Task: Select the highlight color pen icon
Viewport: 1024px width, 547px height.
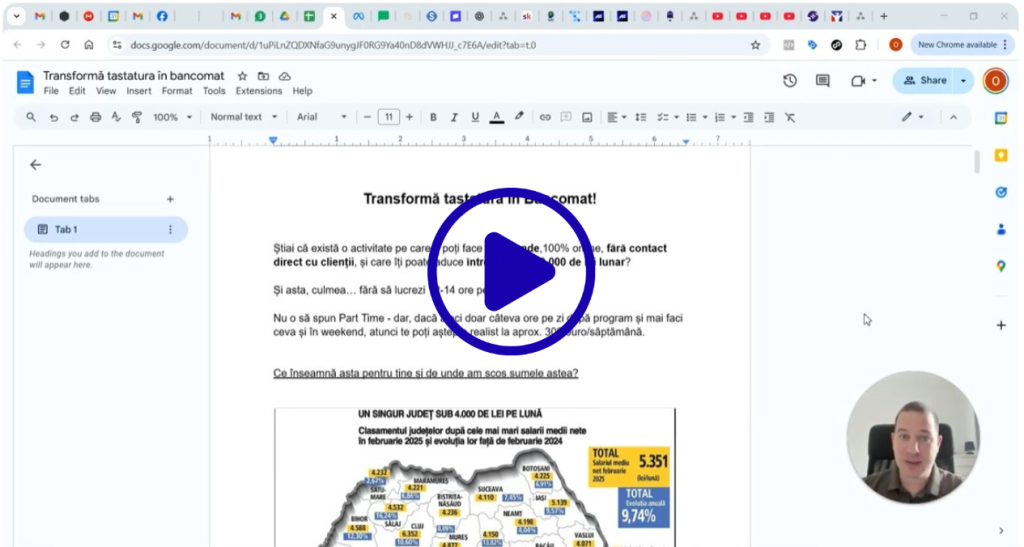Action: tap(519, 117)
